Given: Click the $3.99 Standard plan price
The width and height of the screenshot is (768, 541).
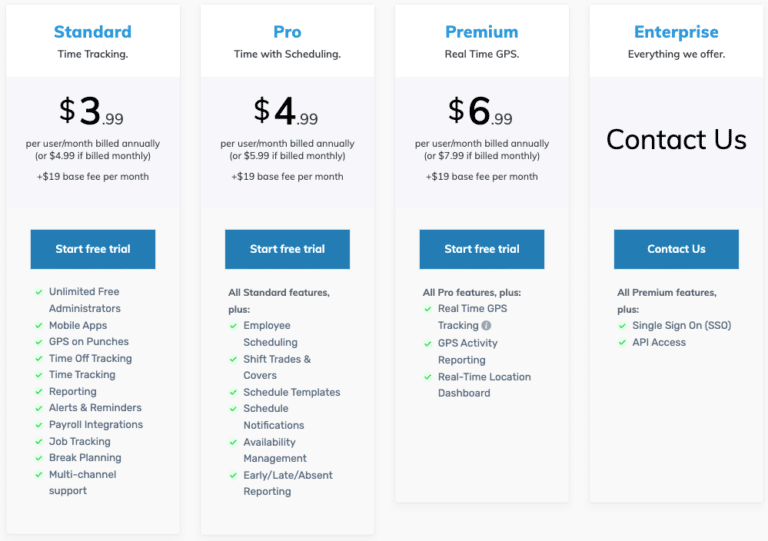Looking at the screenshot, I should point(93,112).
